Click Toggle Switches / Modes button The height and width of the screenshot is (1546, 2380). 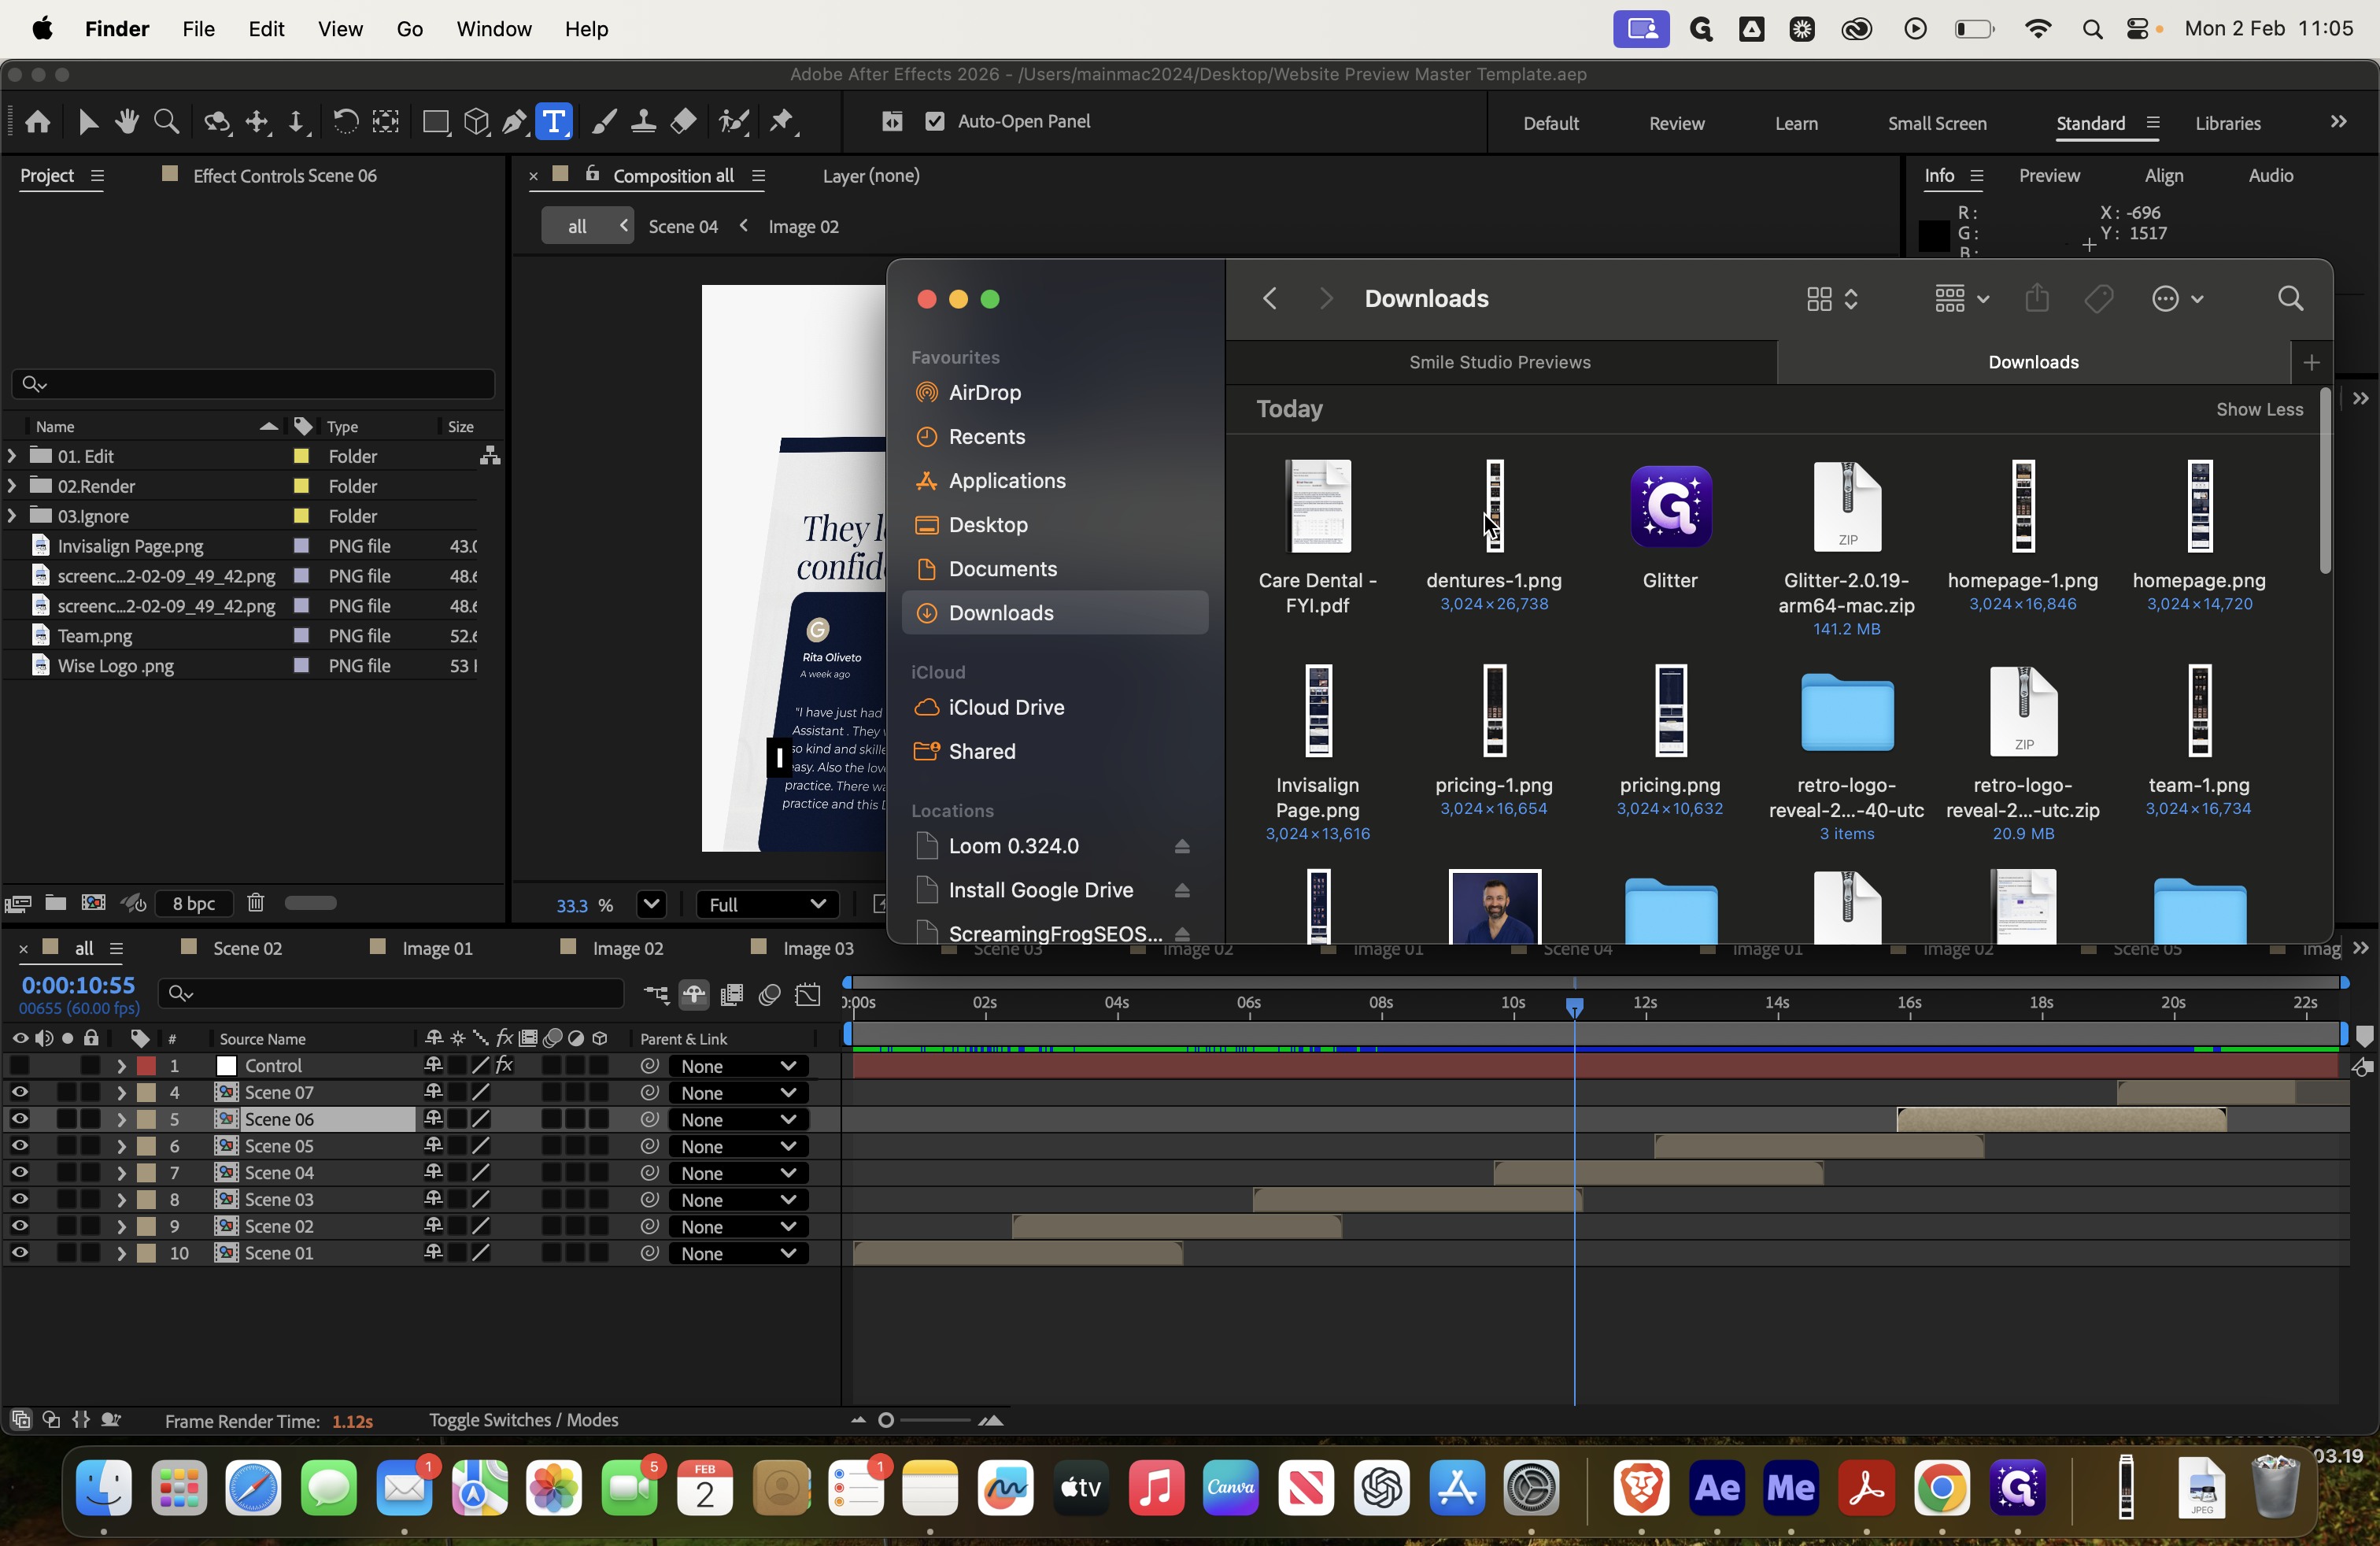click(523, 1420)
